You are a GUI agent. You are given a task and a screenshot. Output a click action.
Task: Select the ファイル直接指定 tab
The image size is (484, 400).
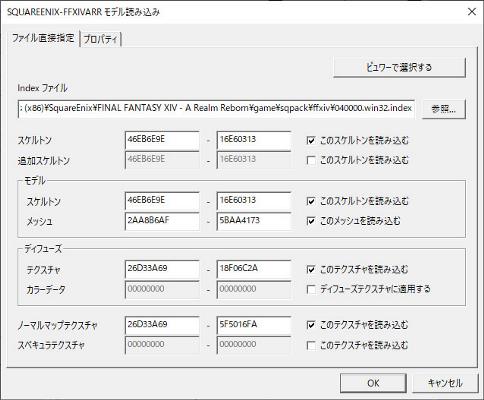[x=43, y=38]
